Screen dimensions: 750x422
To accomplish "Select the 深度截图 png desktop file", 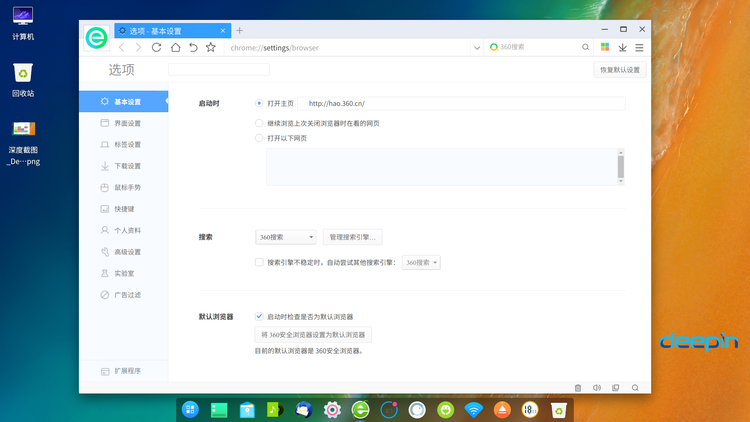I will (23, 143).
